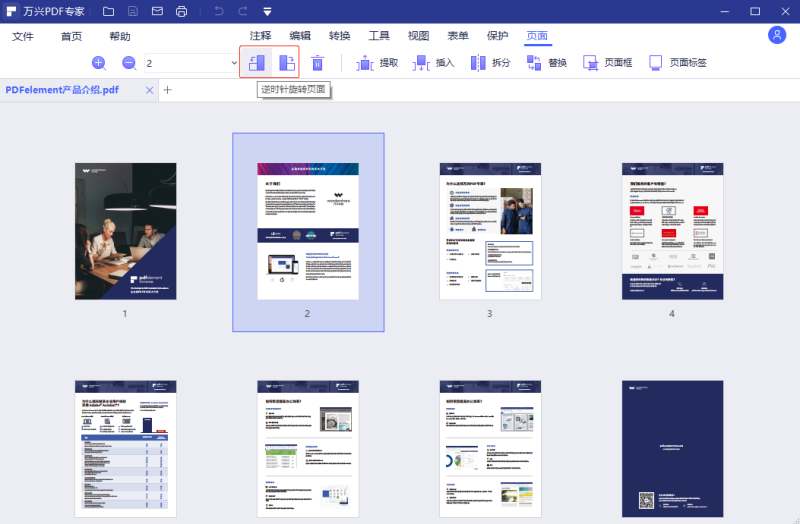
Task: Switch to the 工具 tab
Action: (379, 36)
